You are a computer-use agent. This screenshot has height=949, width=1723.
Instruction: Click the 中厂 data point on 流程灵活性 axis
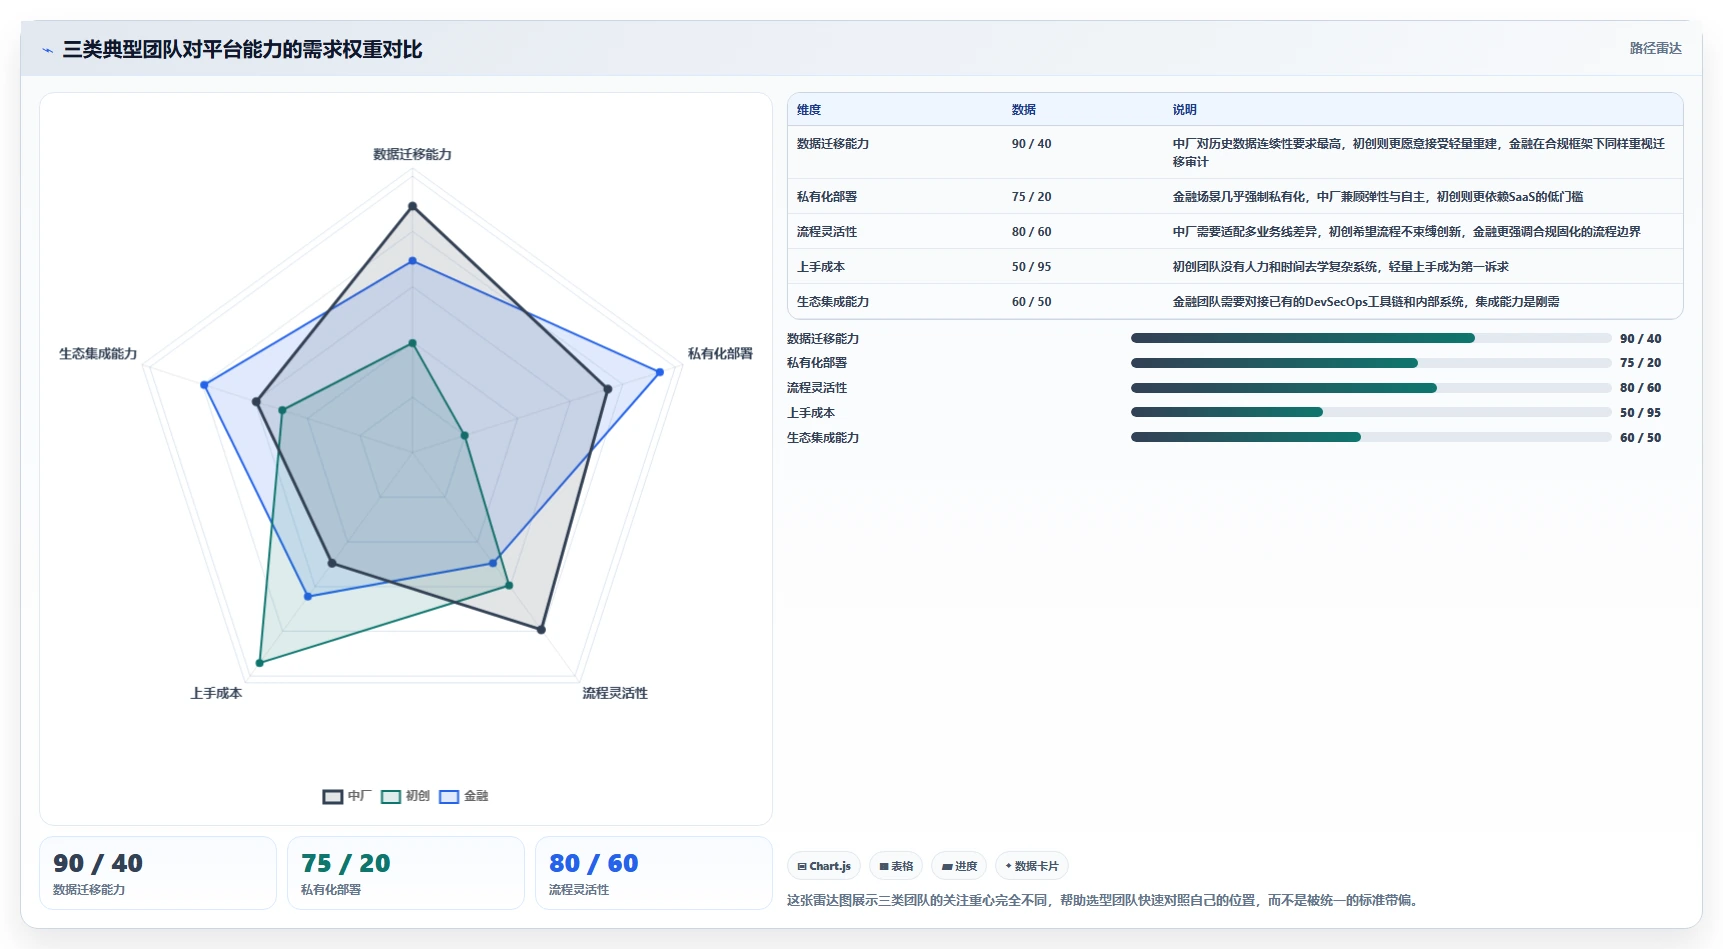click(x=541, y=630)
